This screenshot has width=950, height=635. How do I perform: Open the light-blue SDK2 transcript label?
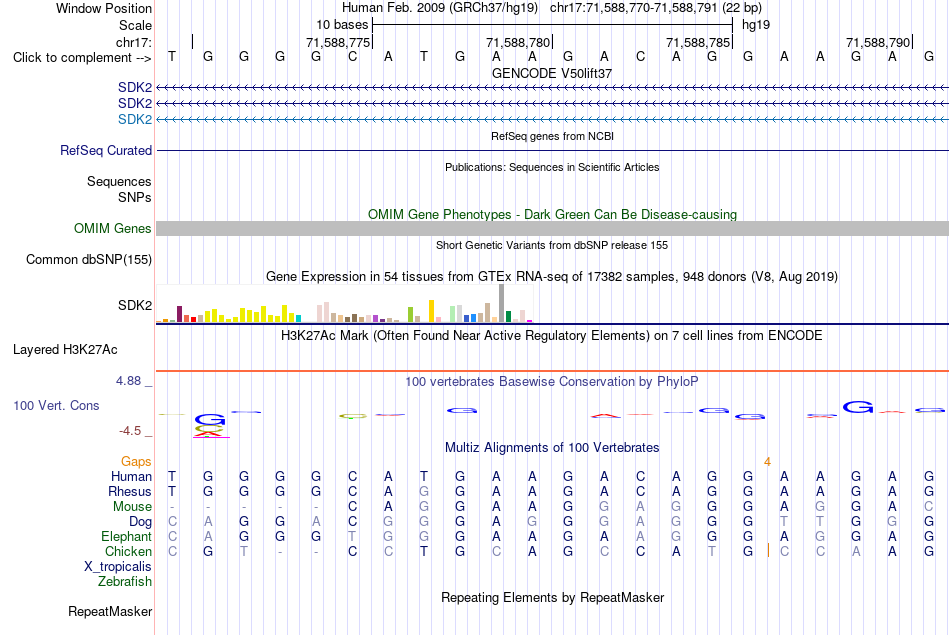click(135, 119)
